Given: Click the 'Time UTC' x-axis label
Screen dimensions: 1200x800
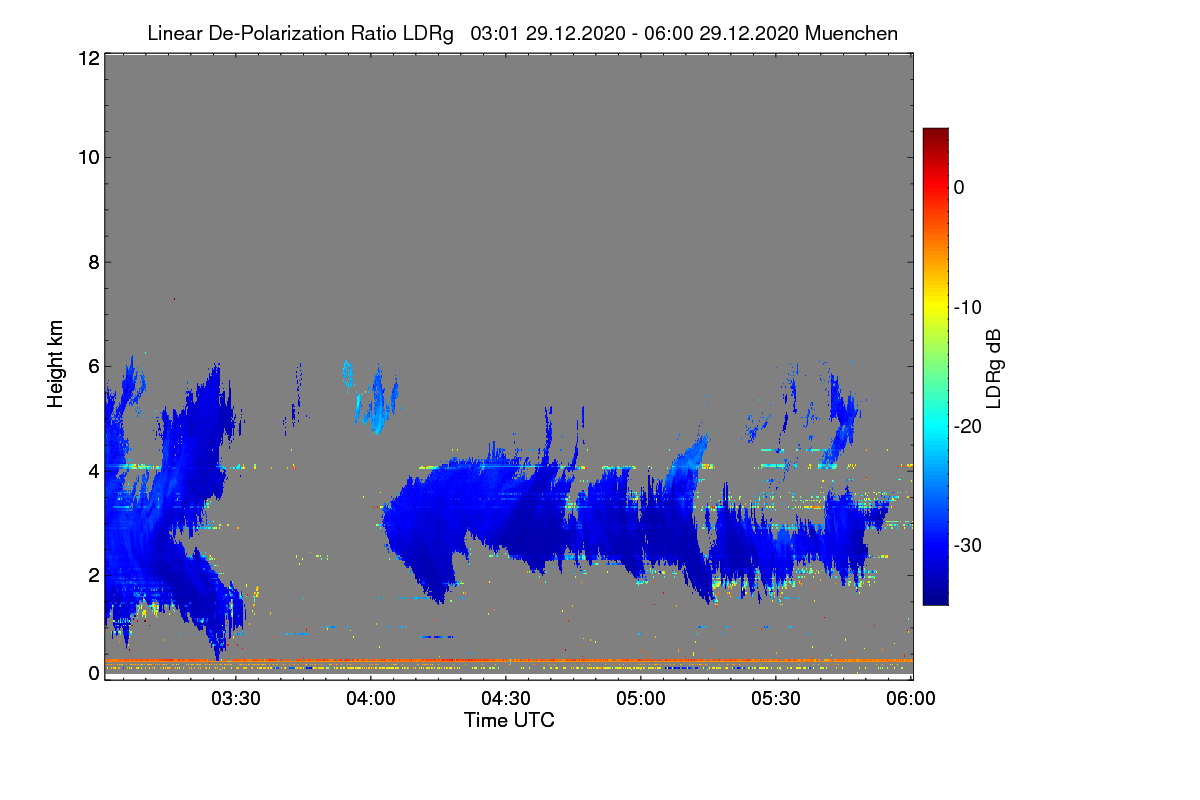Looking at the screenshot, I should coord(509,719).
